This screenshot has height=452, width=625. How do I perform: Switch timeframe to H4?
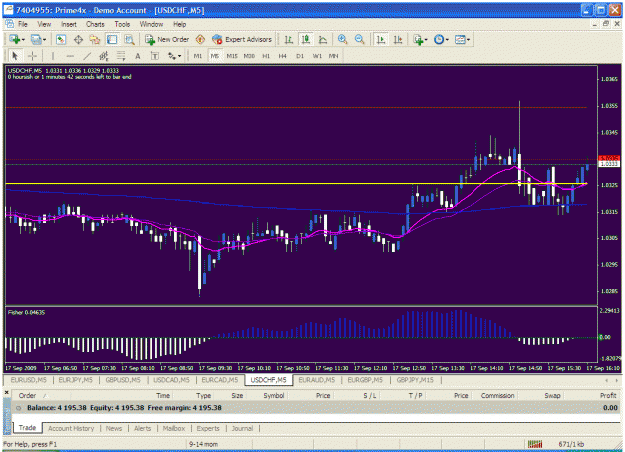click(x=283, y=56)
